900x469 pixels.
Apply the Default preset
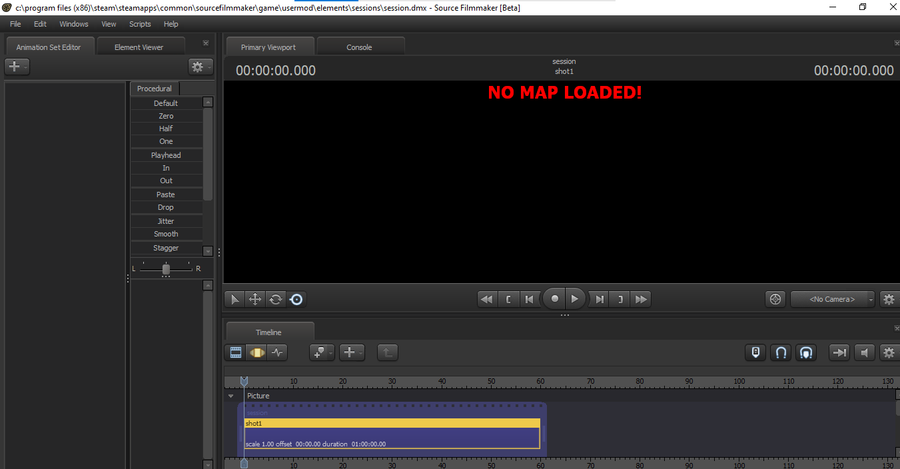[166, 103]
